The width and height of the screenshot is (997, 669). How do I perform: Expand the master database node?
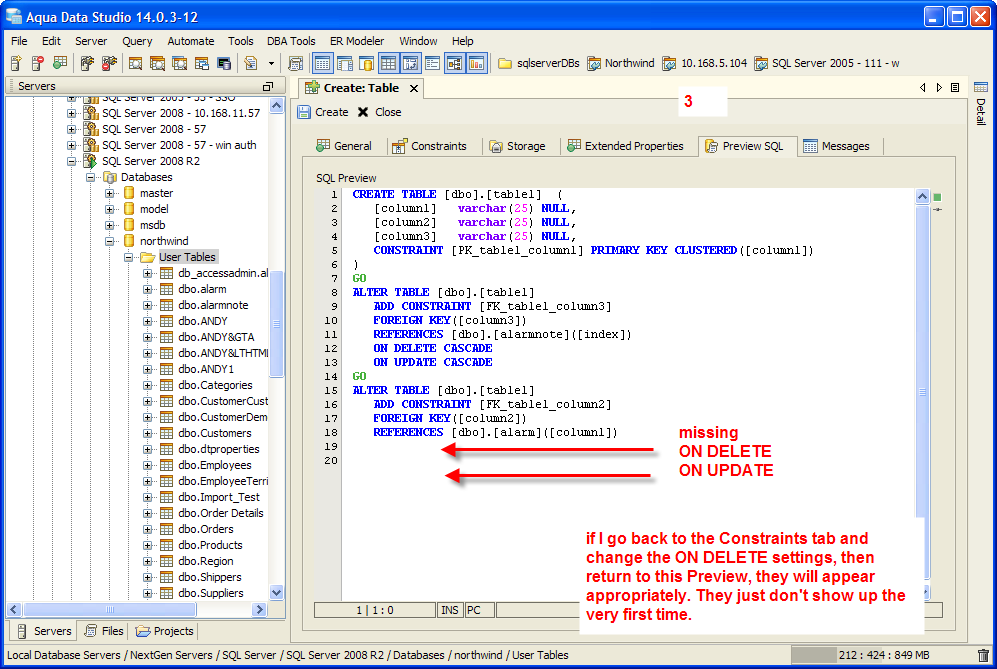click(x=110, y=193)
